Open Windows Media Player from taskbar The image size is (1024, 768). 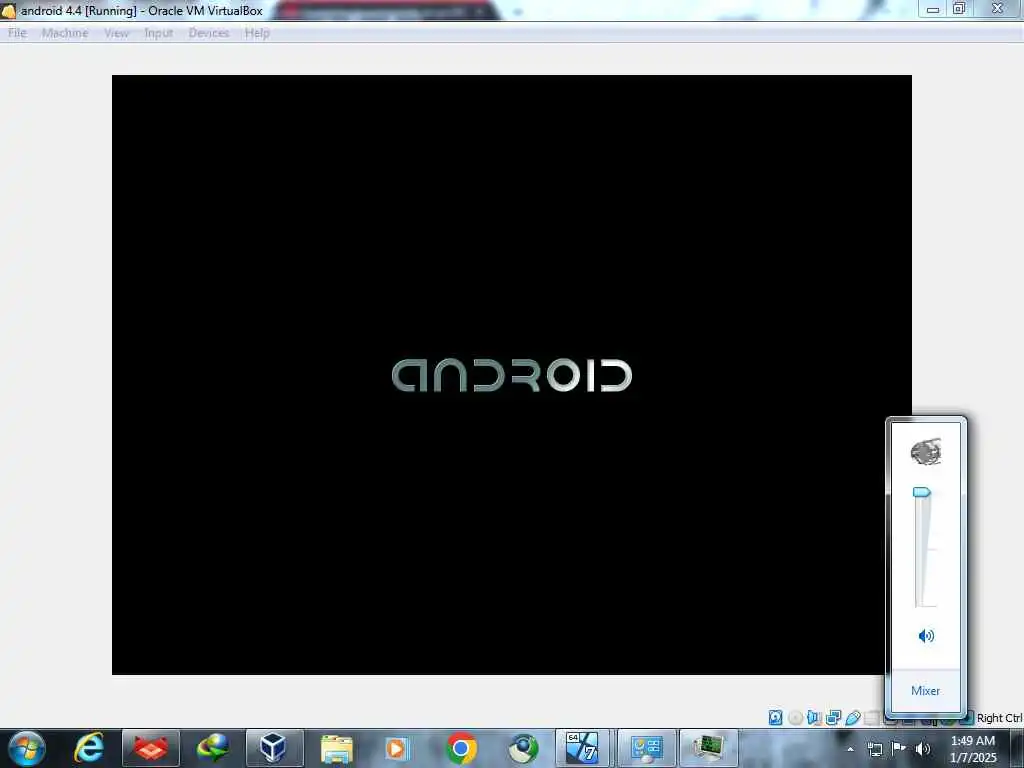pyautogui.click(x=398, y=748)
